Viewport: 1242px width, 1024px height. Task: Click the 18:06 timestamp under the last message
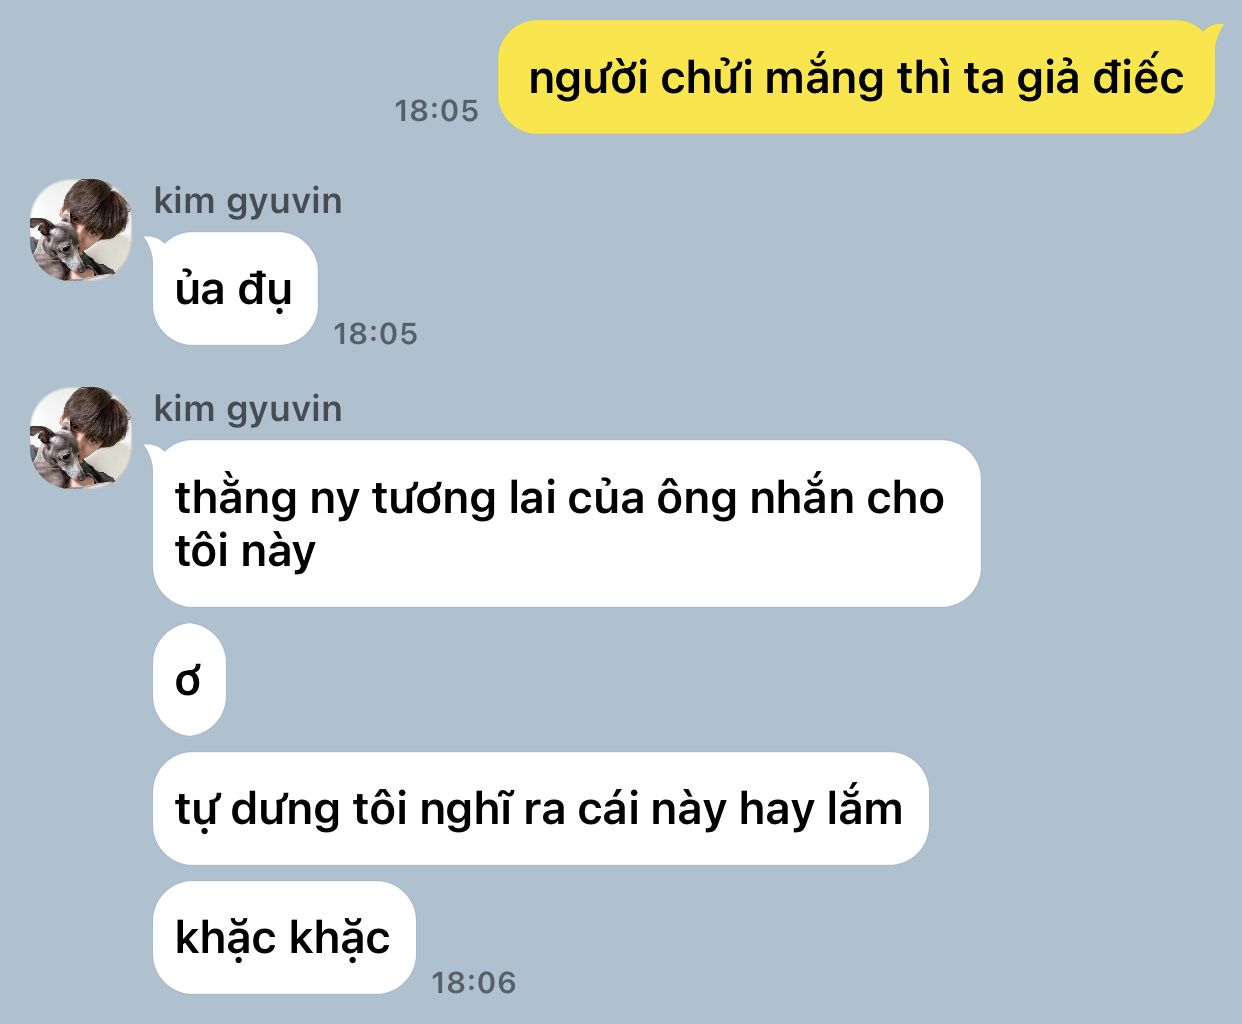[473, 982]
